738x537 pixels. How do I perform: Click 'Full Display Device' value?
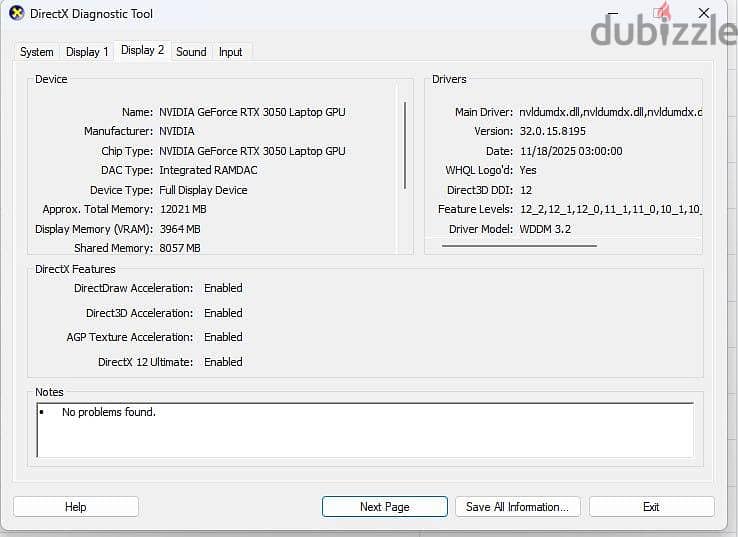203,190
